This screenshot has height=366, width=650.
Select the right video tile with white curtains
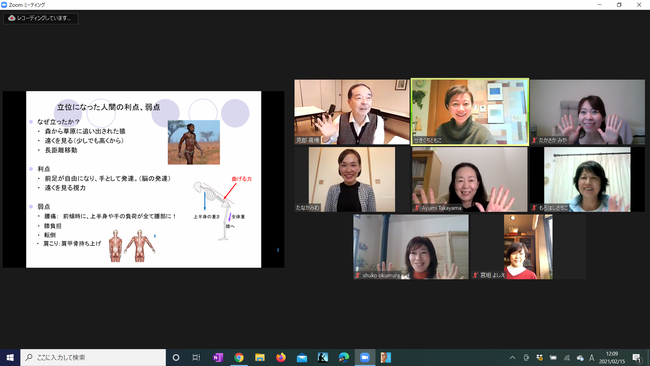tap(587, 179)
